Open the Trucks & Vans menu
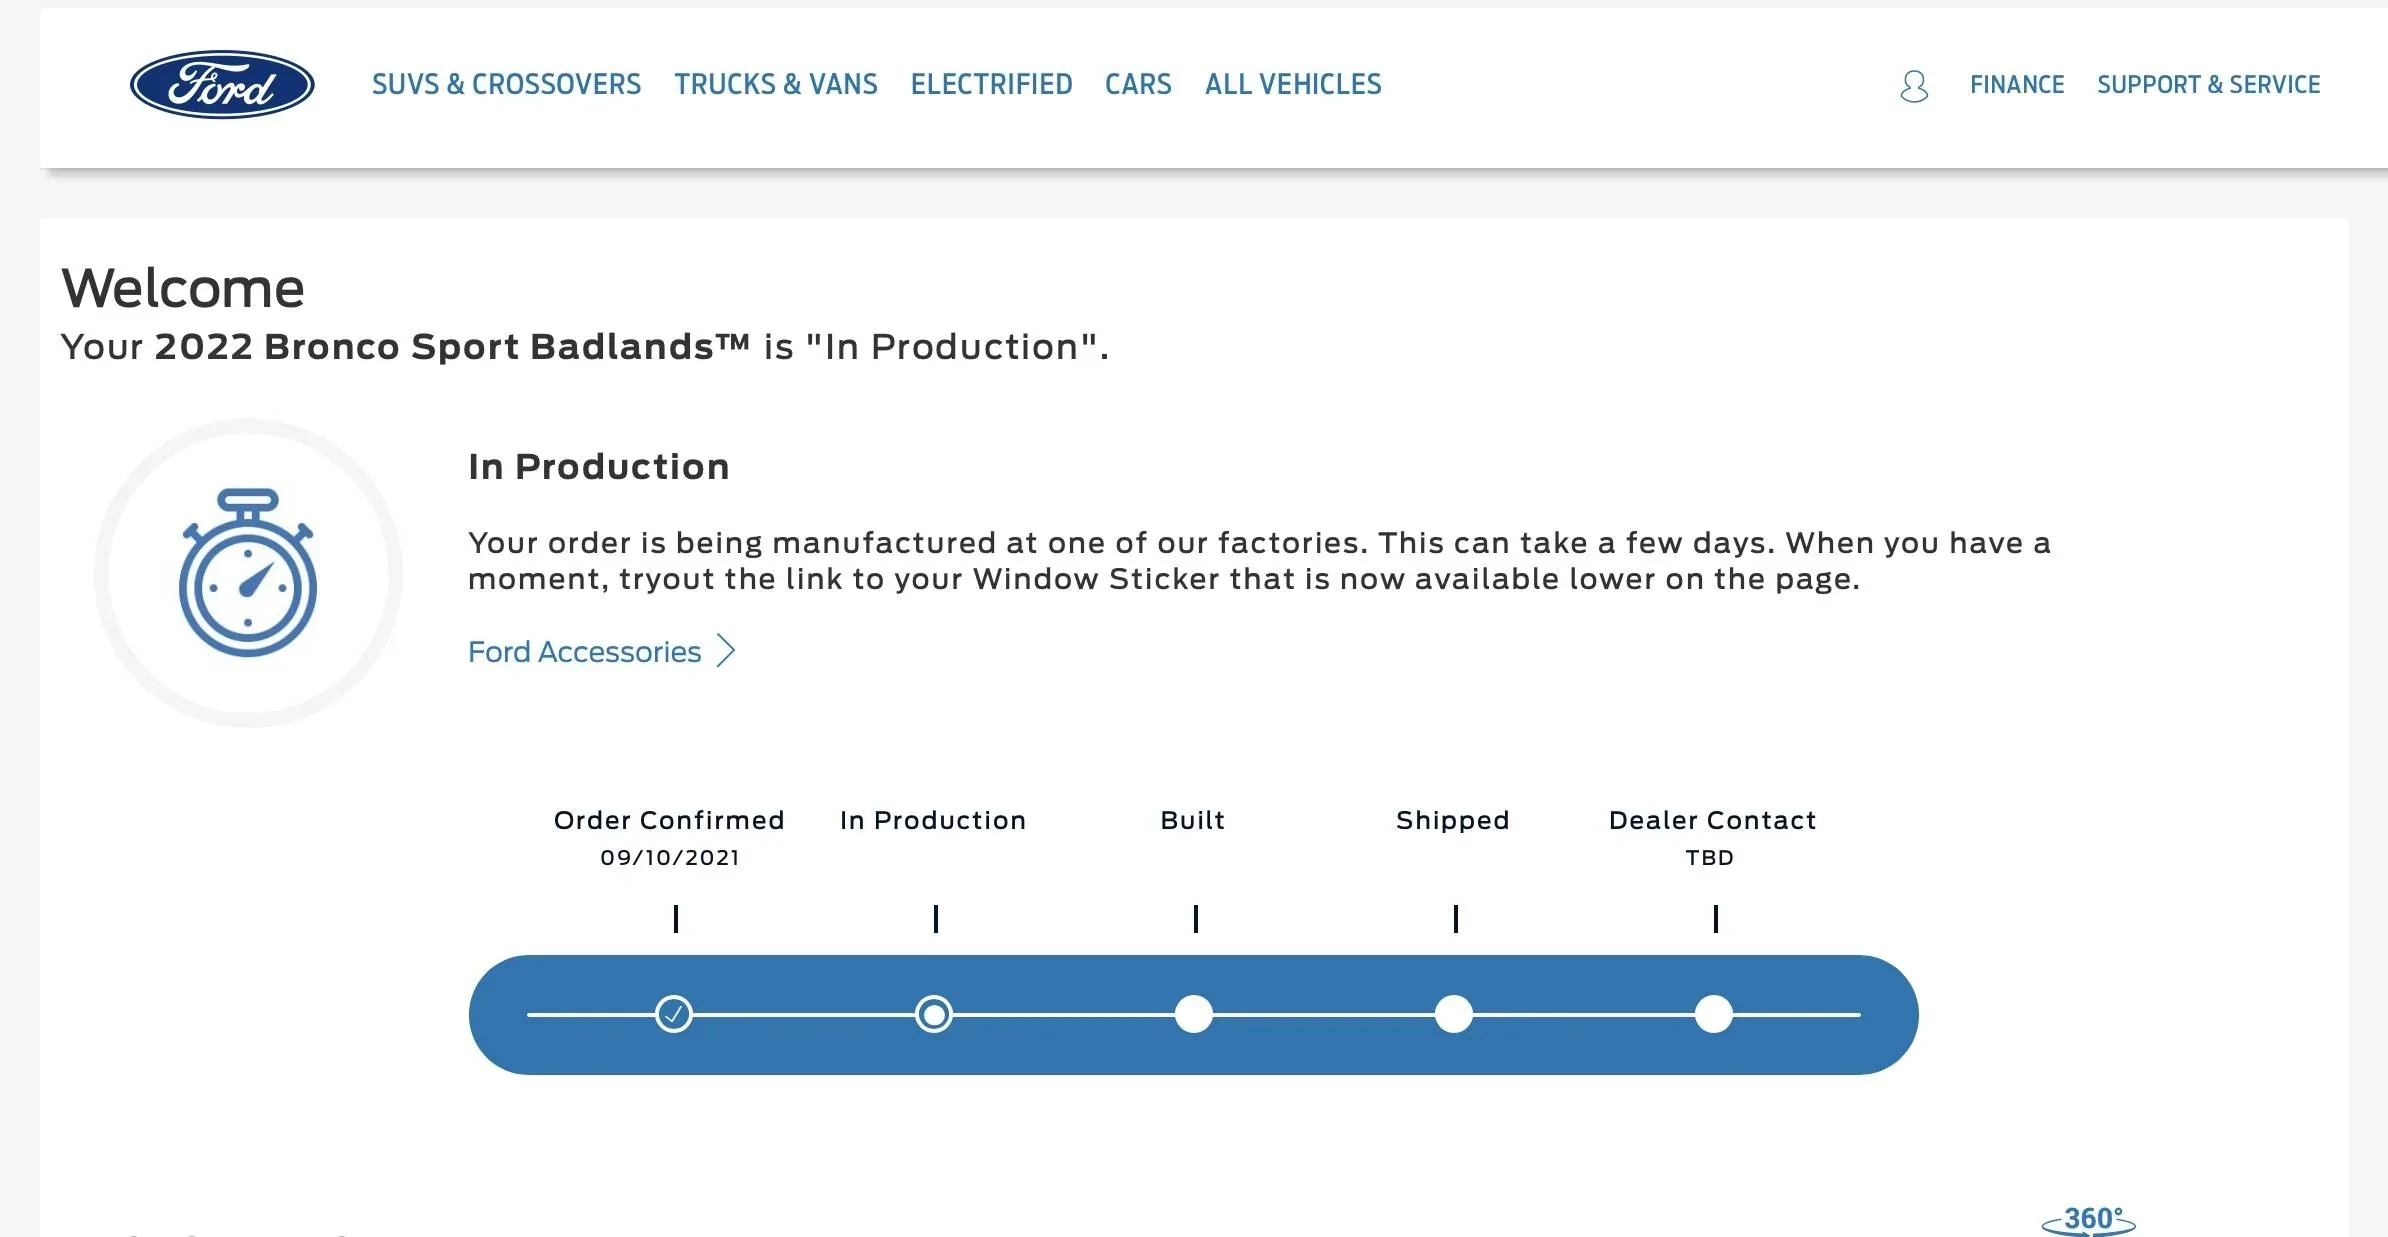This screenshot has height=1237, width=2388. point(775,85)
